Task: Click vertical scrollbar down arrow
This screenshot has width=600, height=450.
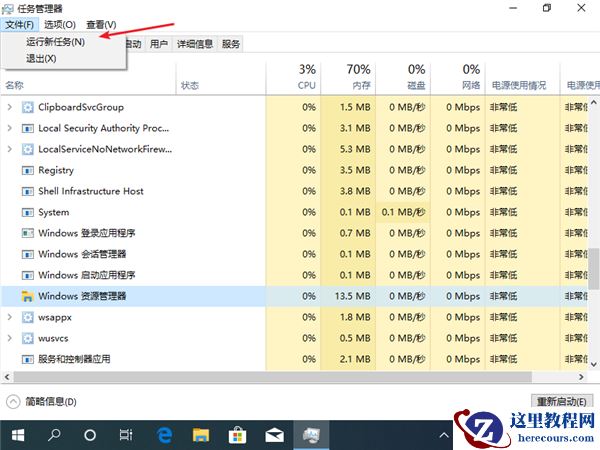Action: point(593,364)
